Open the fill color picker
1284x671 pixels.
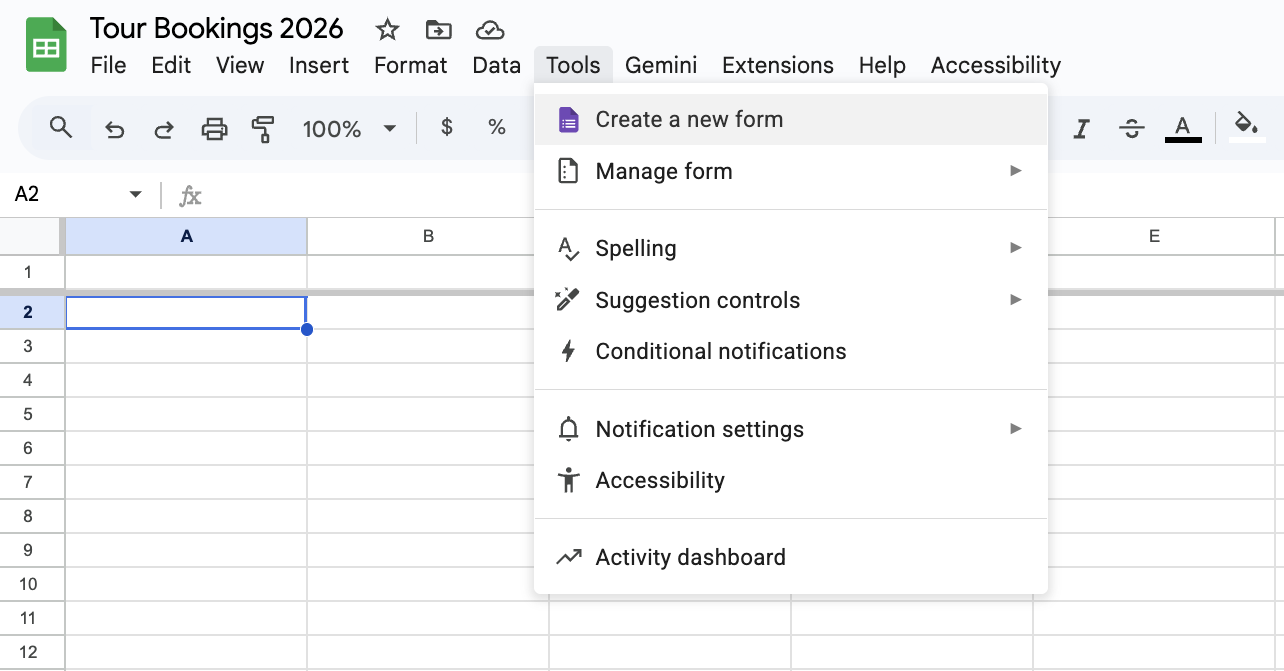pyautogui.click(x=1246, y=128)
